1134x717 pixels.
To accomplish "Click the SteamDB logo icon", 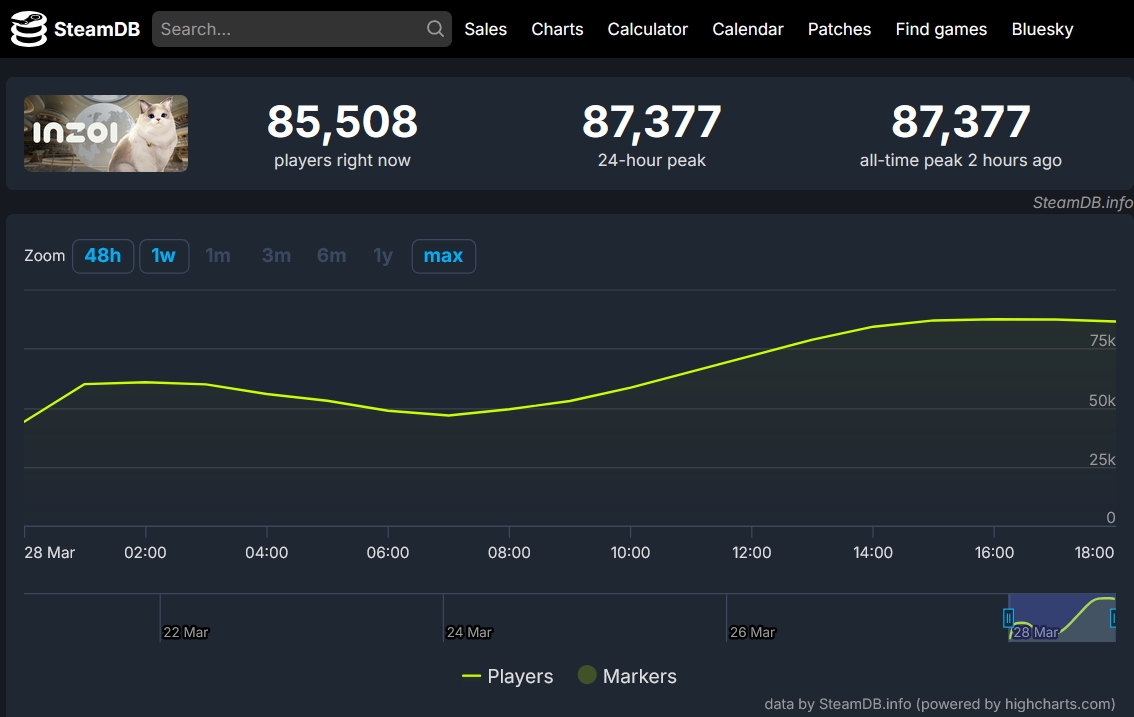I will click(29, 30).
